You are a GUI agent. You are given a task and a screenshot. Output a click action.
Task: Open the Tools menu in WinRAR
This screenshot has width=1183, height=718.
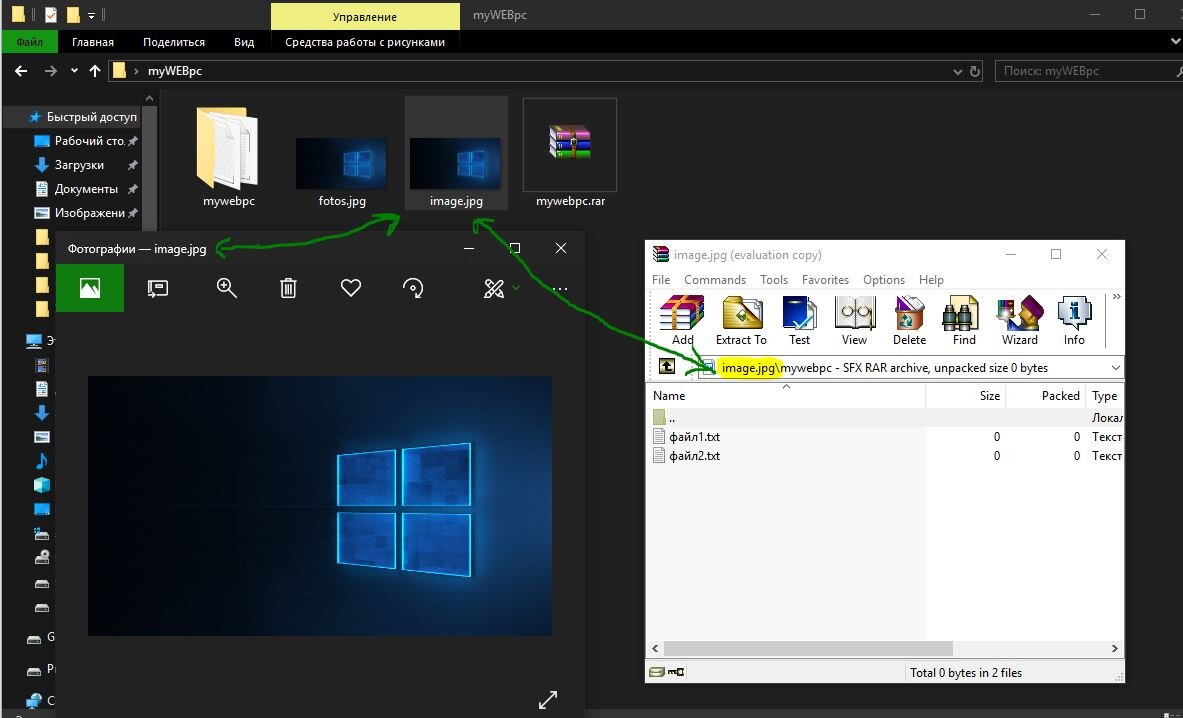click(x=774, y=280)
